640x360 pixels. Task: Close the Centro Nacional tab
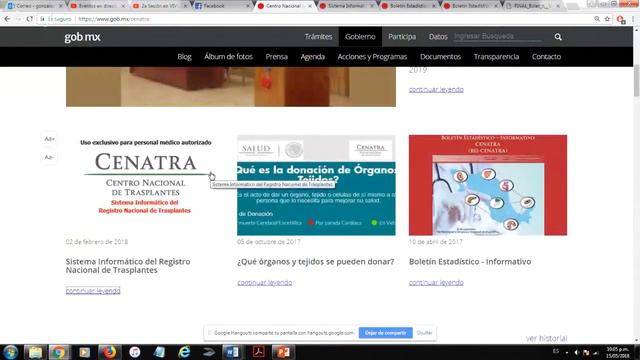point(310,6)
